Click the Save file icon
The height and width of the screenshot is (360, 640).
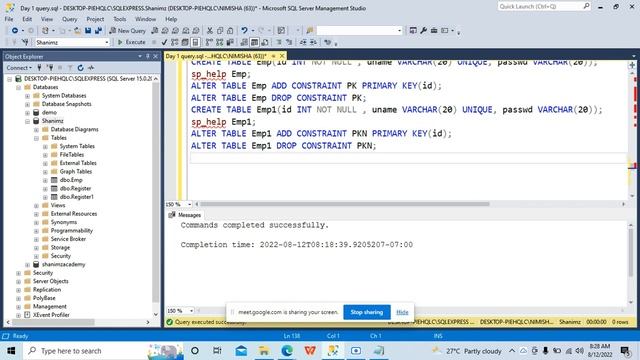click(88, 31)
